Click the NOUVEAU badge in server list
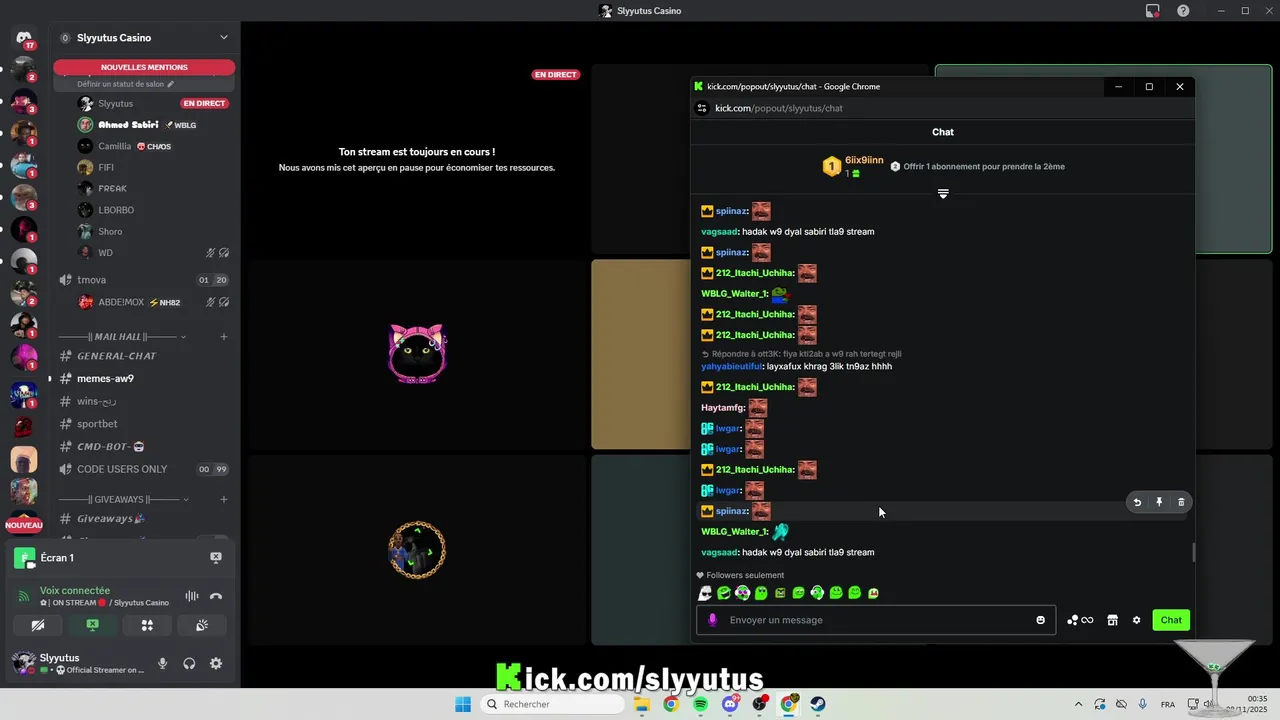This screenshot has width=1280, height=720. pos(24,525)
